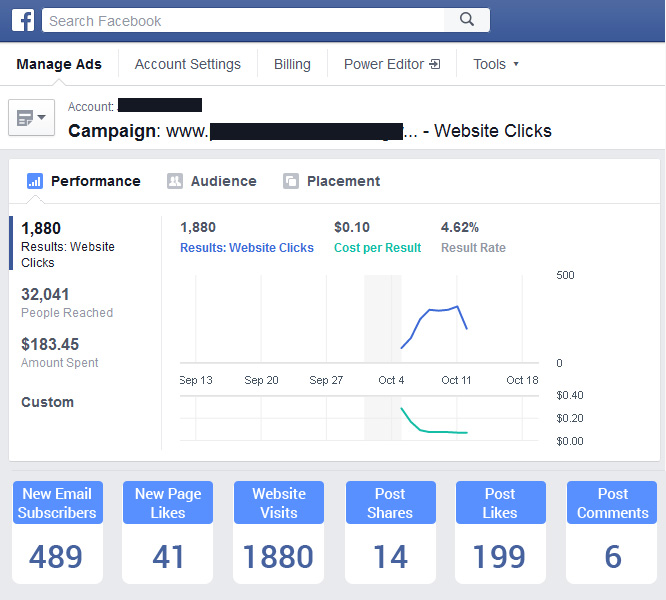
Task: Select the Custom metric option
Action: (x=48, y=402)
